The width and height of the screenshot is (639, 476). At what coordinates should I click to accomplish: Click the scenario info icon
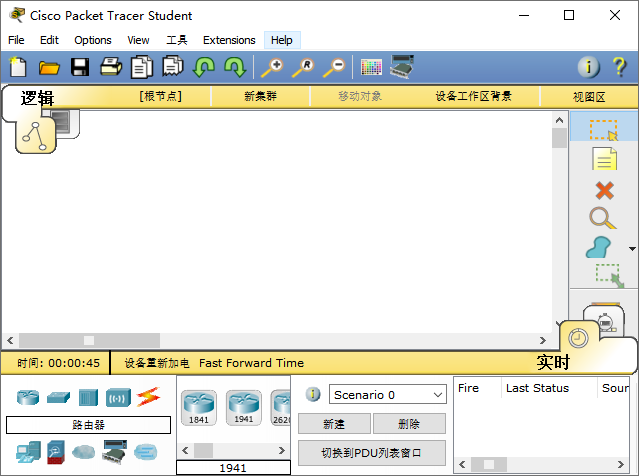click(313, 394)
